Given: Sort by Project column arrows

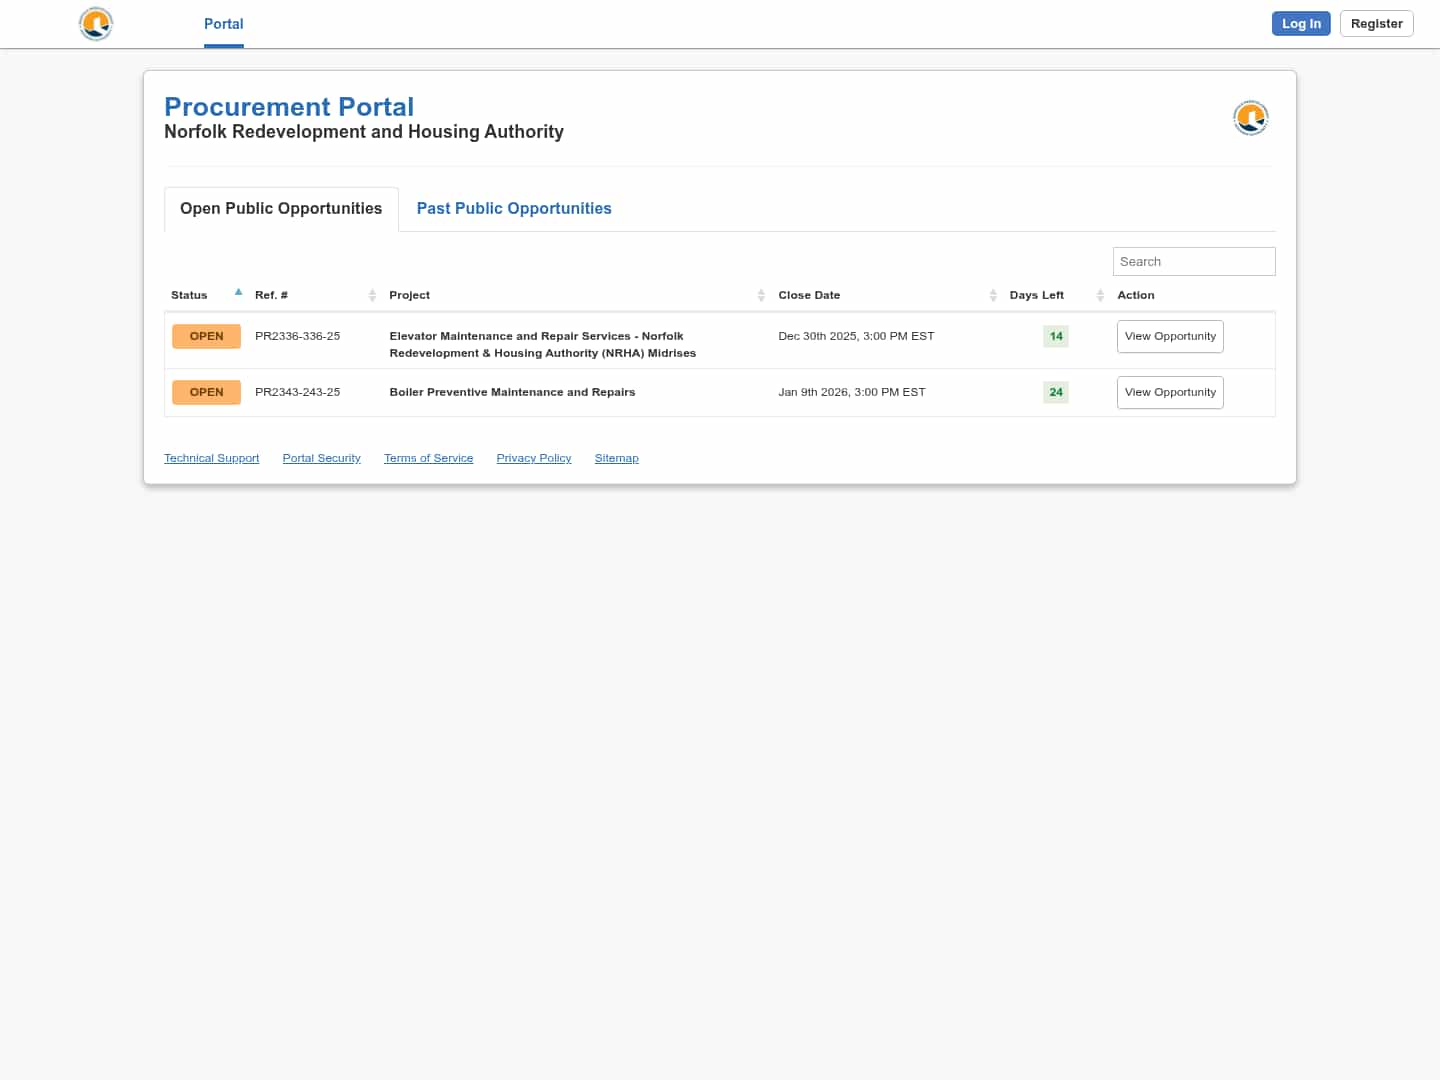Looking at the screenshot, I should (761, 295).
